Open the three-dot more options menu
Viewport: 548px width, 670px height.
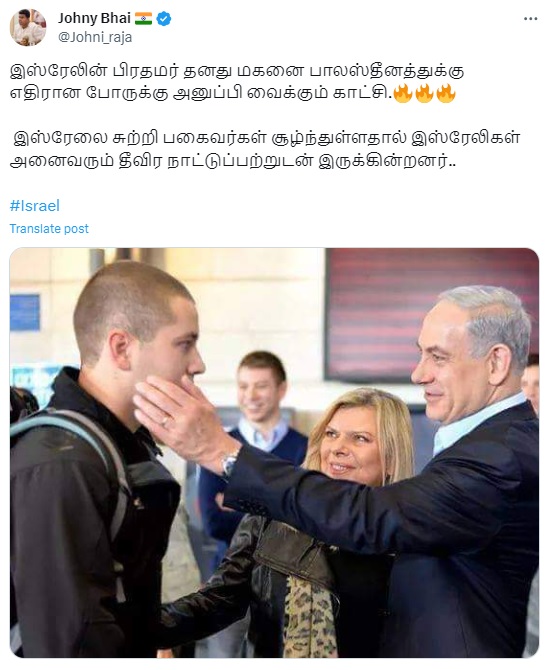[x=530, y=19]
